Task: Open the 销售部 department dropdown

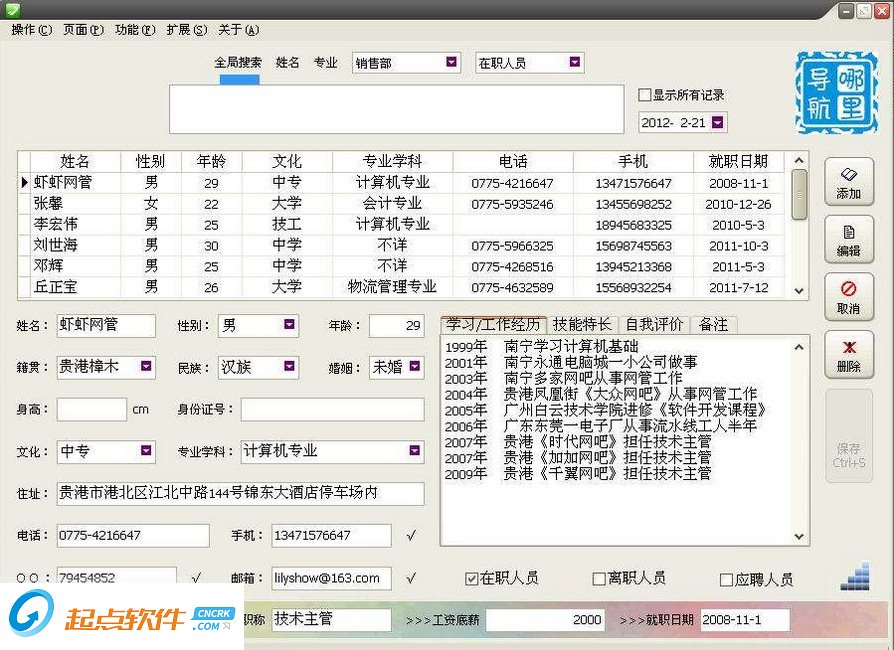Action: (452, 62)
